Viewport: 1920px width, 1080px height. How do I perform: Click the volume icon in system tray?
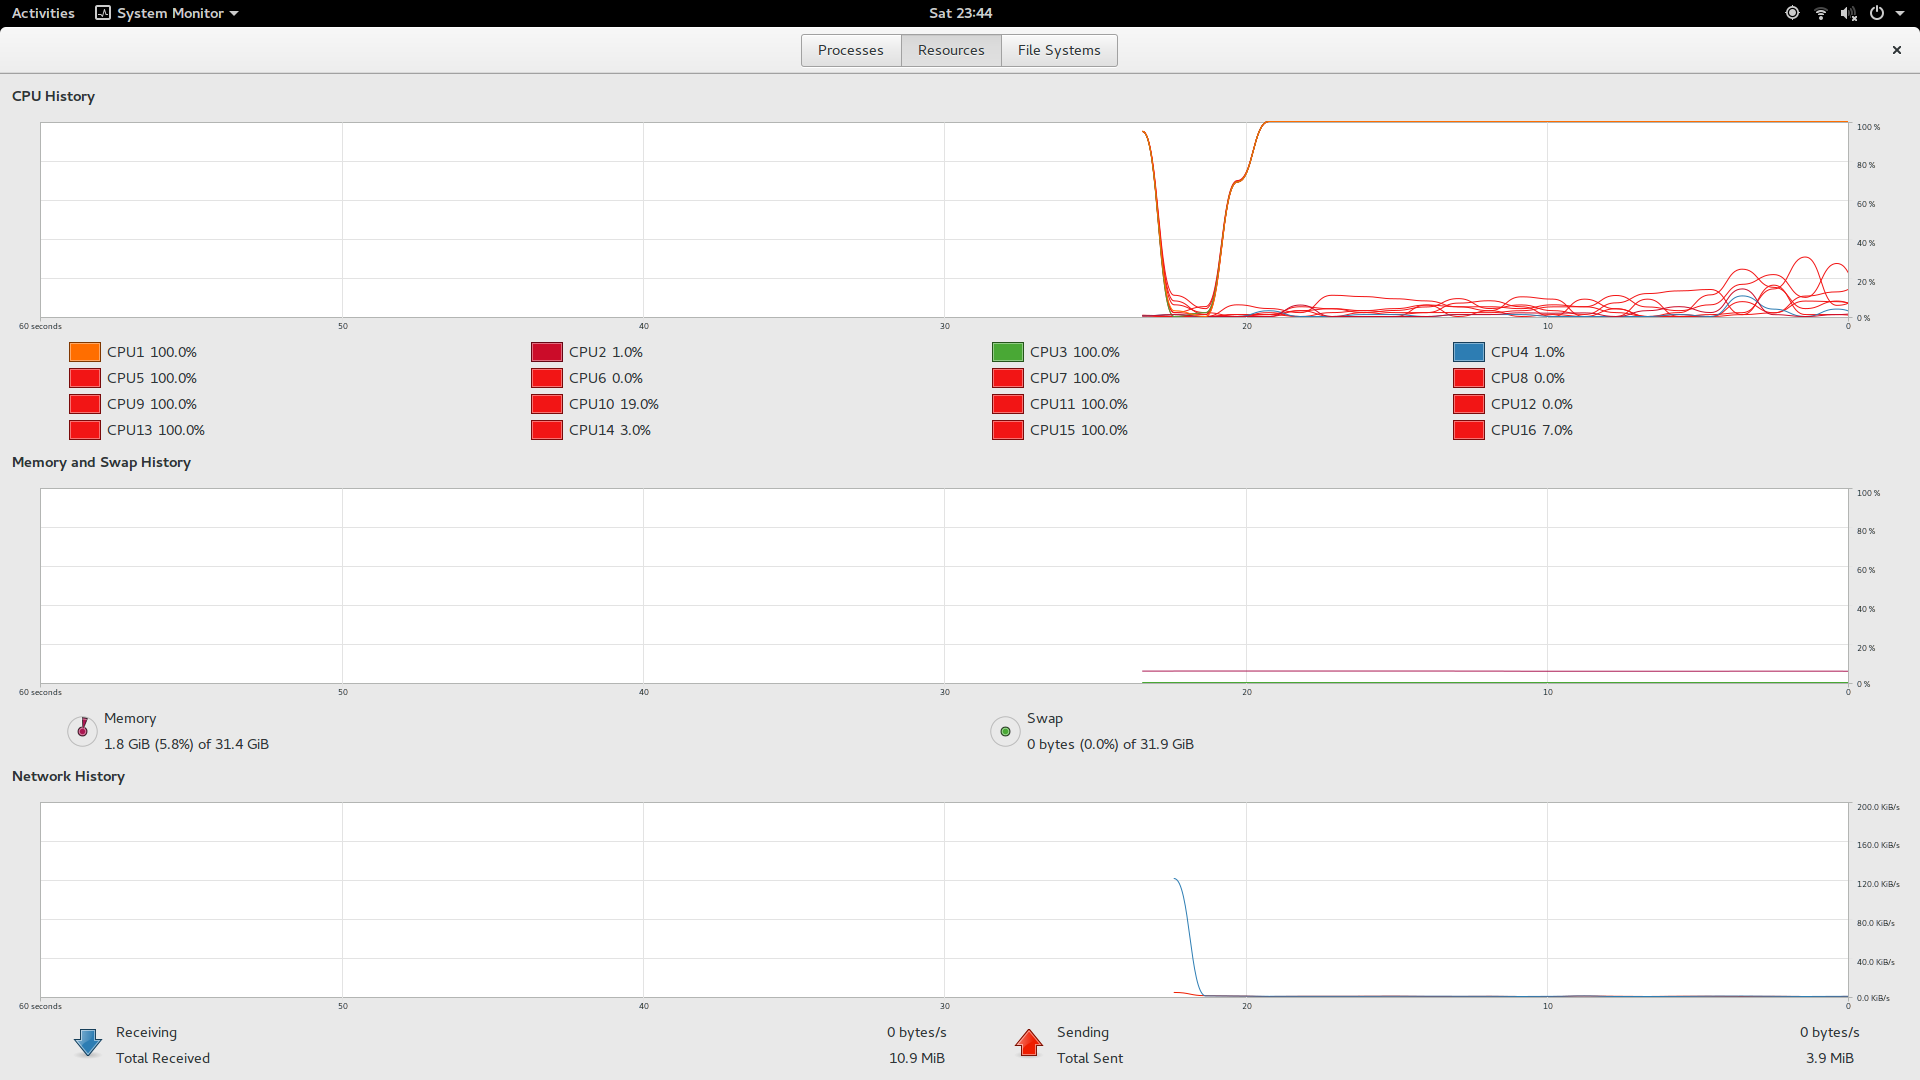point(1849,13)
